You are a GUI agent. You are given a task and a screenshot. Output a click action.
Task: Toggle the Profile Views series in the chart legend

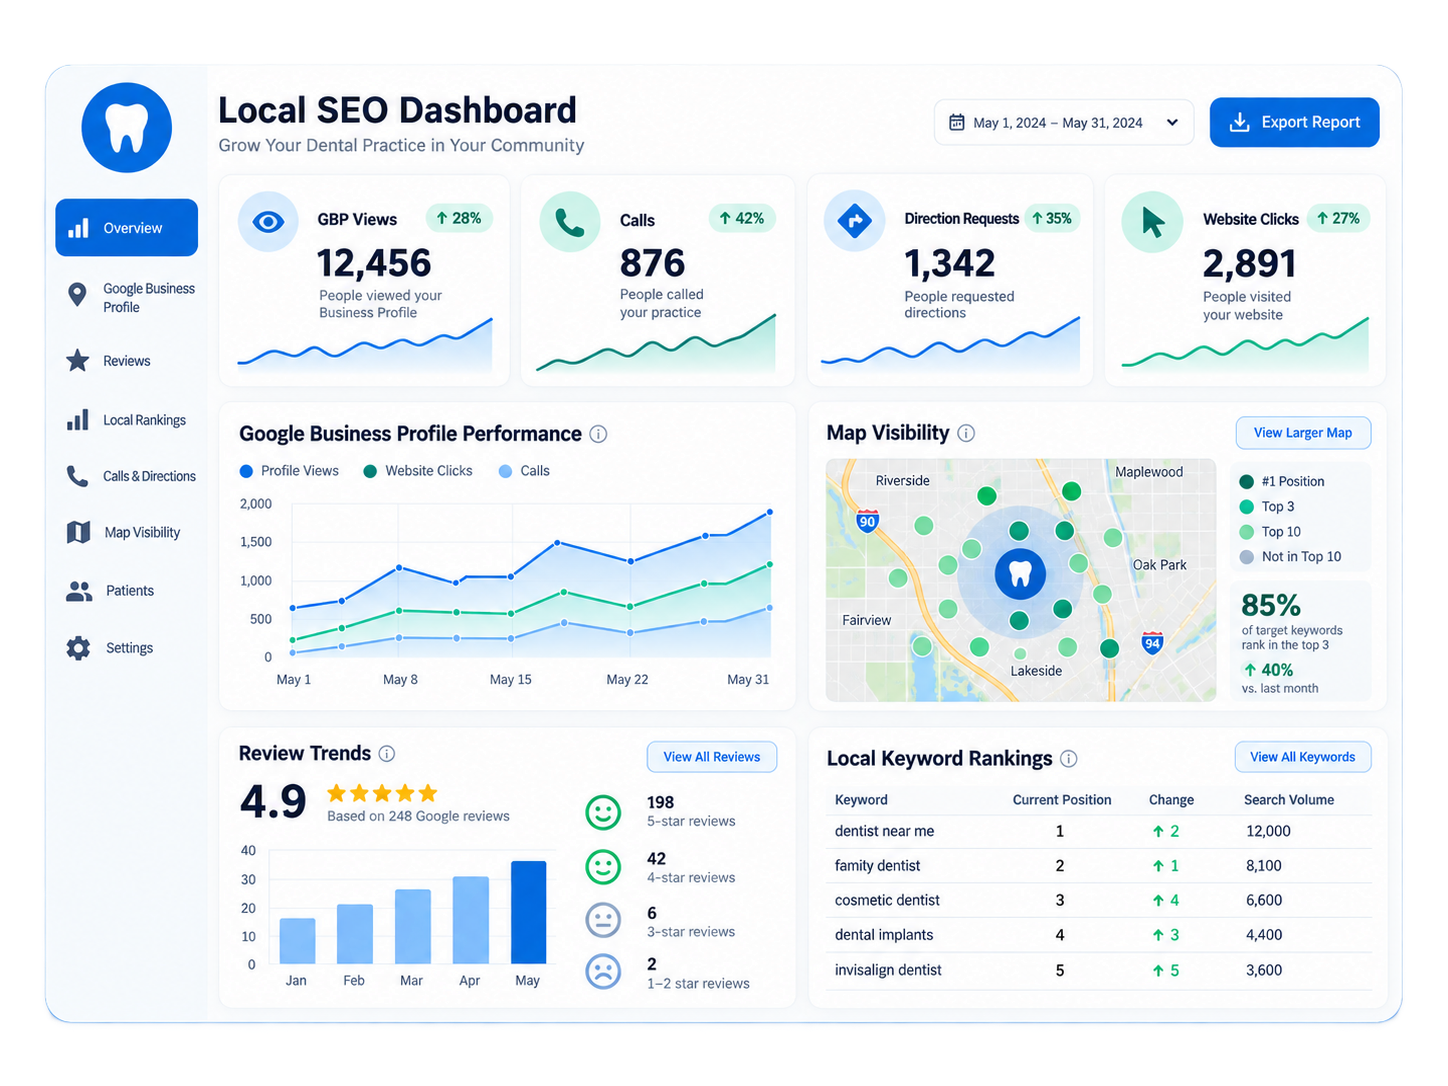click(x=290, y=471)
